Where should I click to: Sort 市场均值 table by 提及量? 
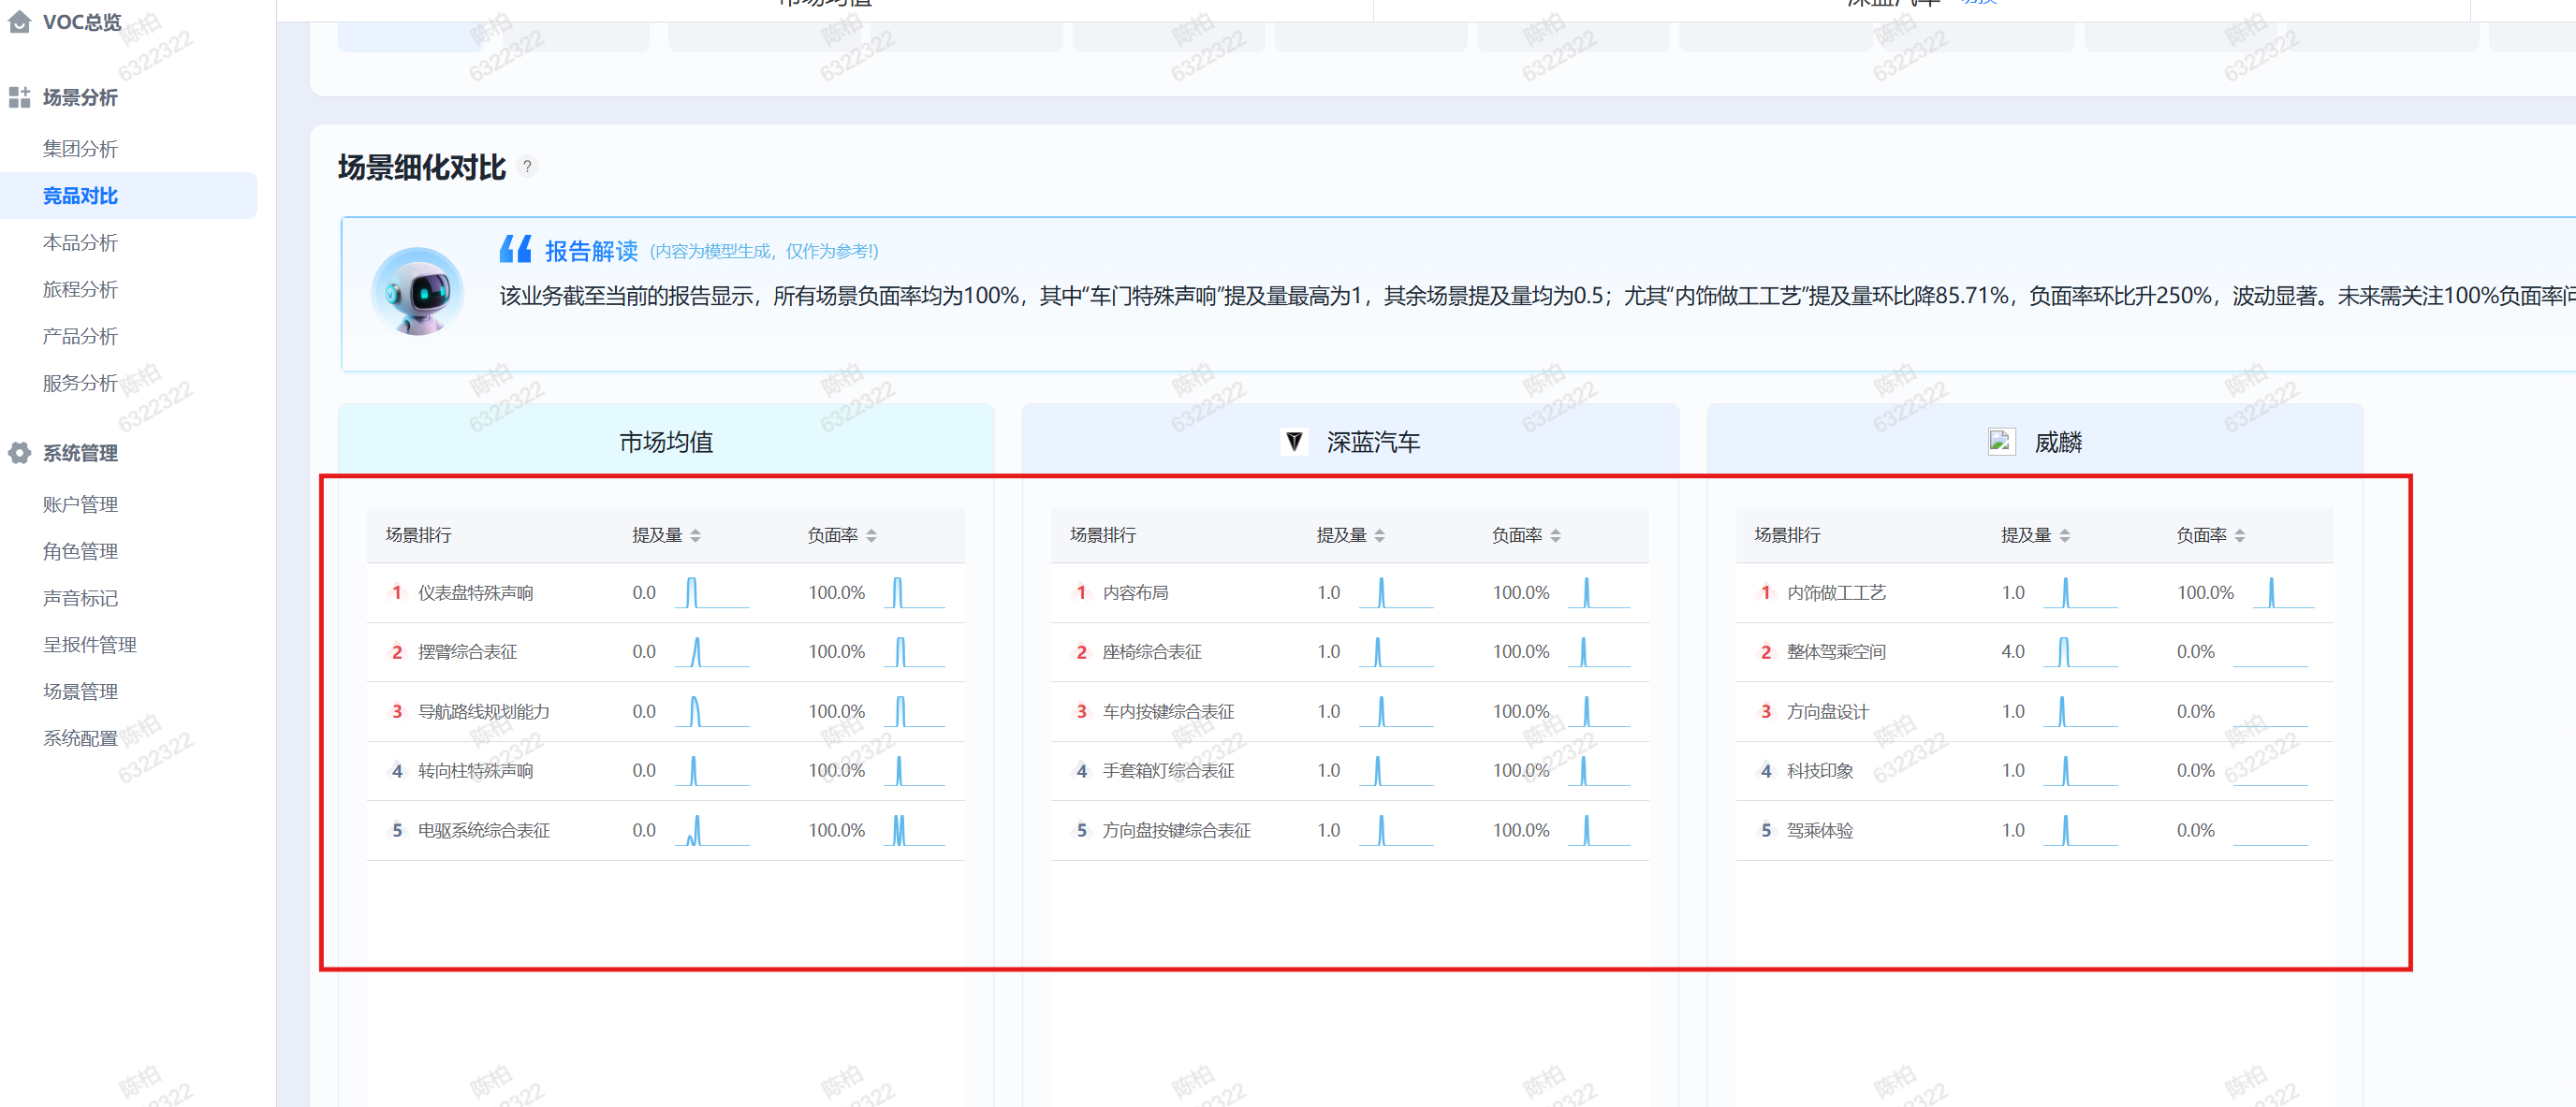point(695,536)
